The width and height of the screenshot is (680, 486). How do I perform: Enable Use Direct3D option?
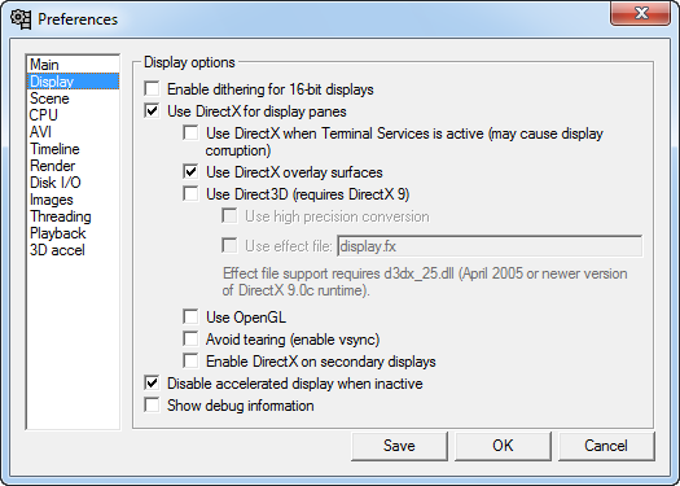(x=191, y=194)
